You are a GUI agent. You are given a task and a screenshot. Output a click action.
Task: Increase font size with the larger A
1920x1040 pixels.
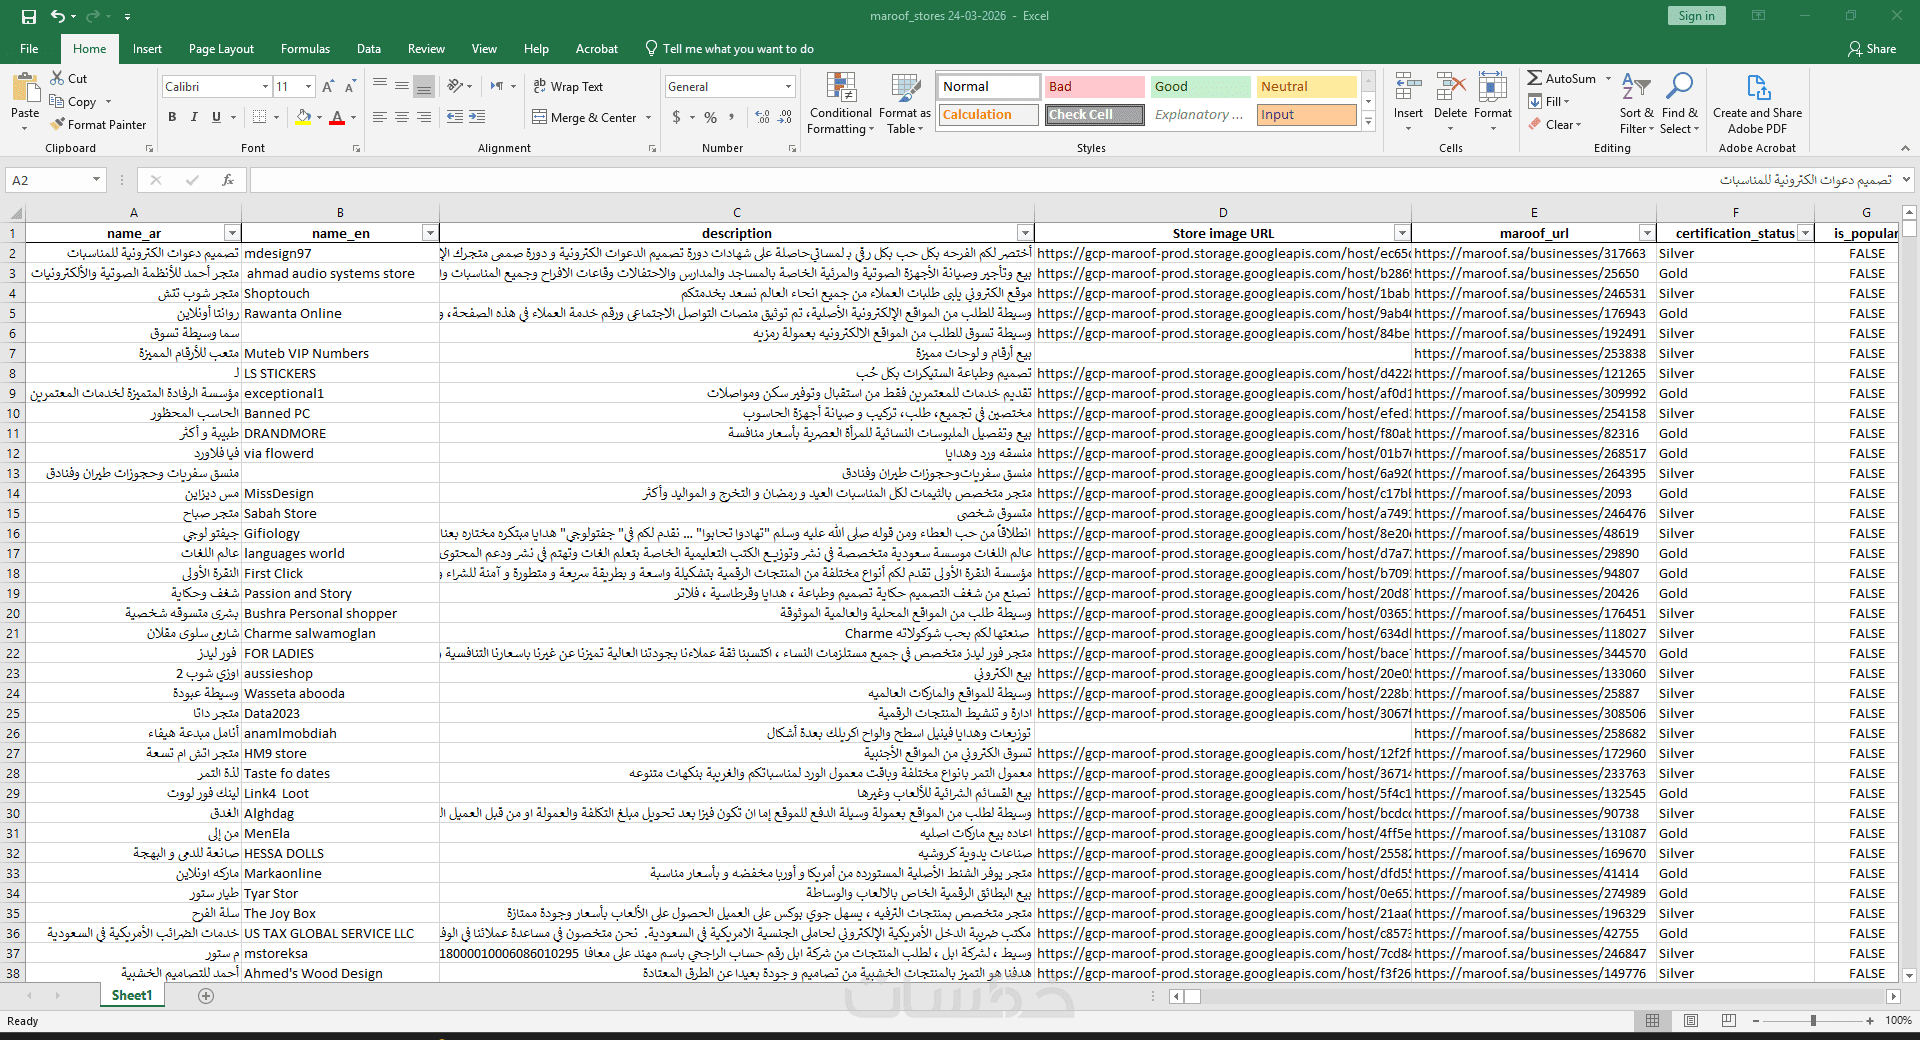tap(328, 87)
